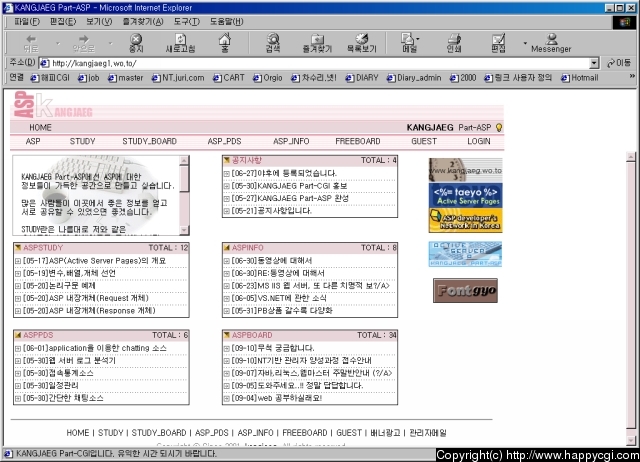Open the 공지사항 section heading
The image size is (640, 462).
tap(247, 160)
